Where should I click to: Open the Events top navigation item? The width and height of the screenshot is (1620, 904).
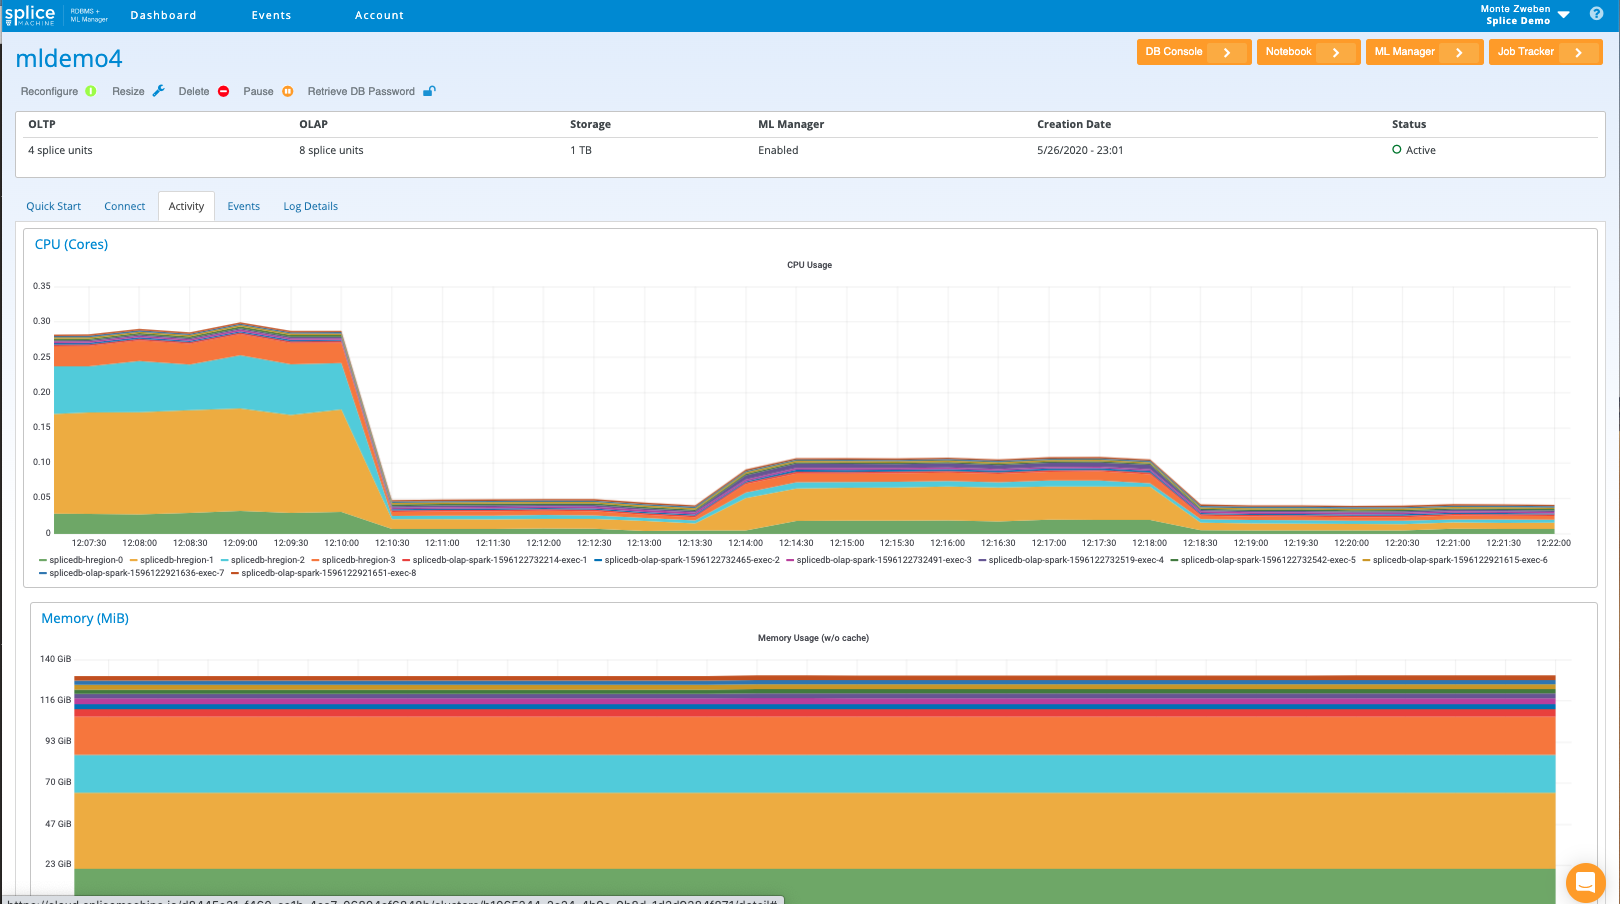(x=272, y=15)
